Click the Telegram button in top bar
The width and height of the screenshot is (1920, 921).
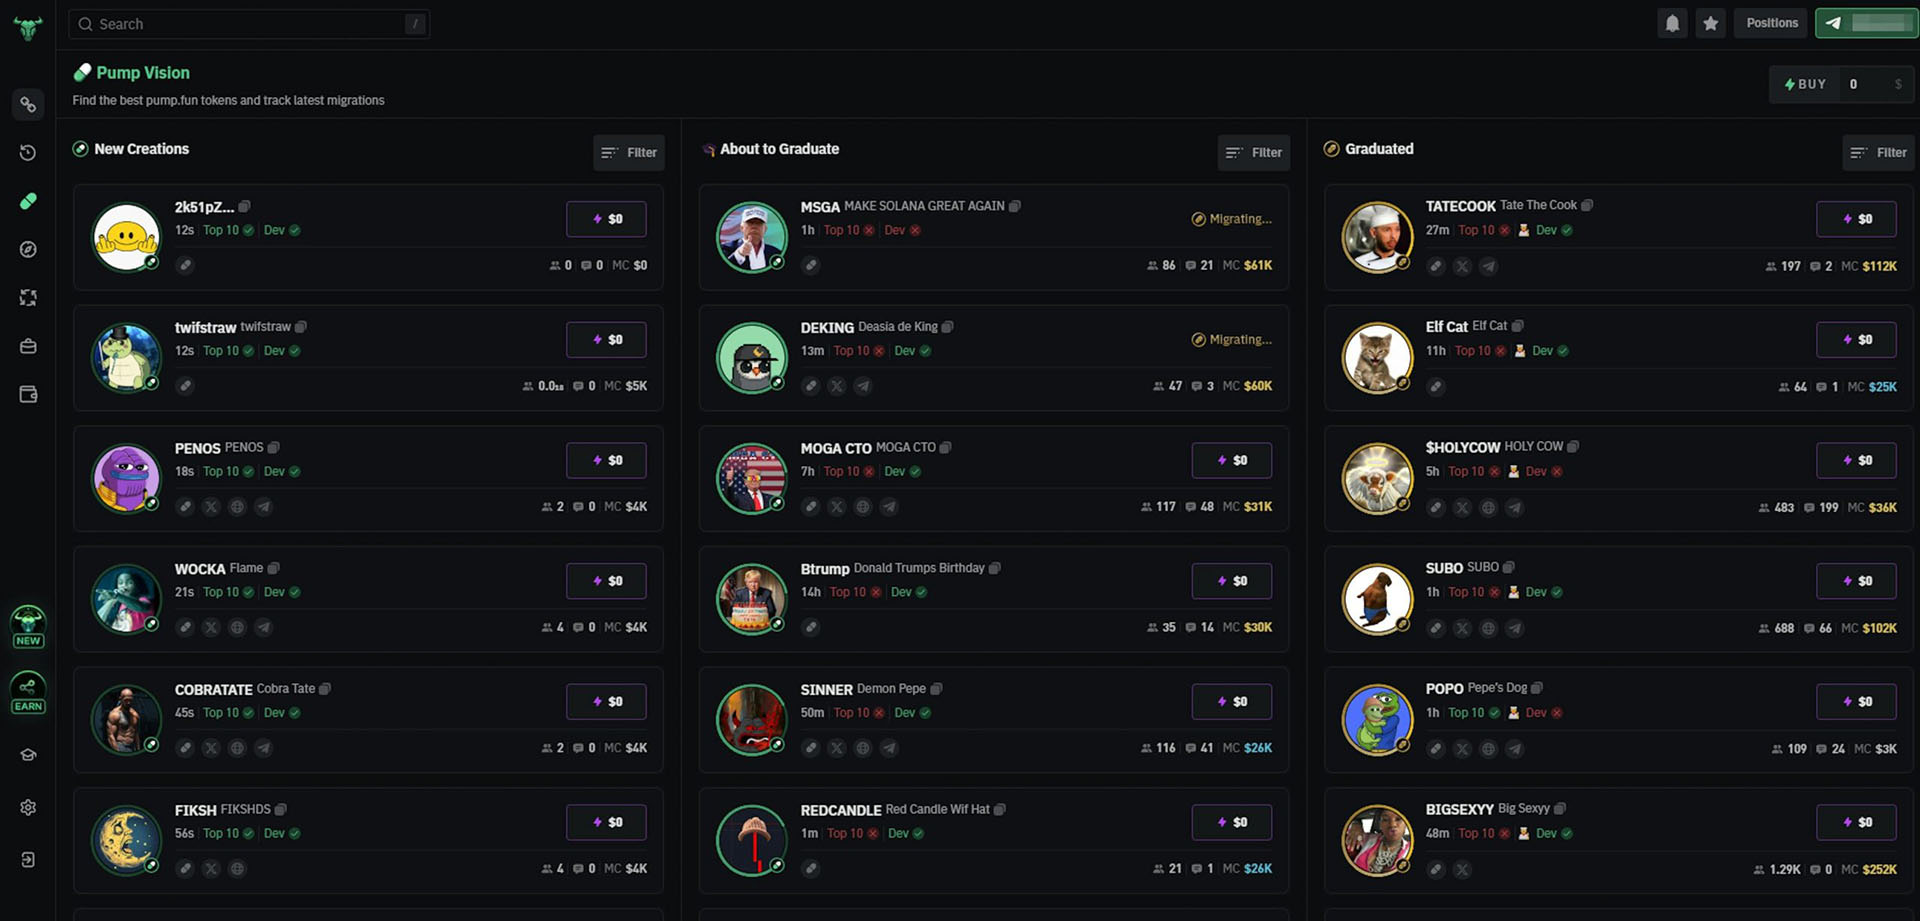point(1866,23)
